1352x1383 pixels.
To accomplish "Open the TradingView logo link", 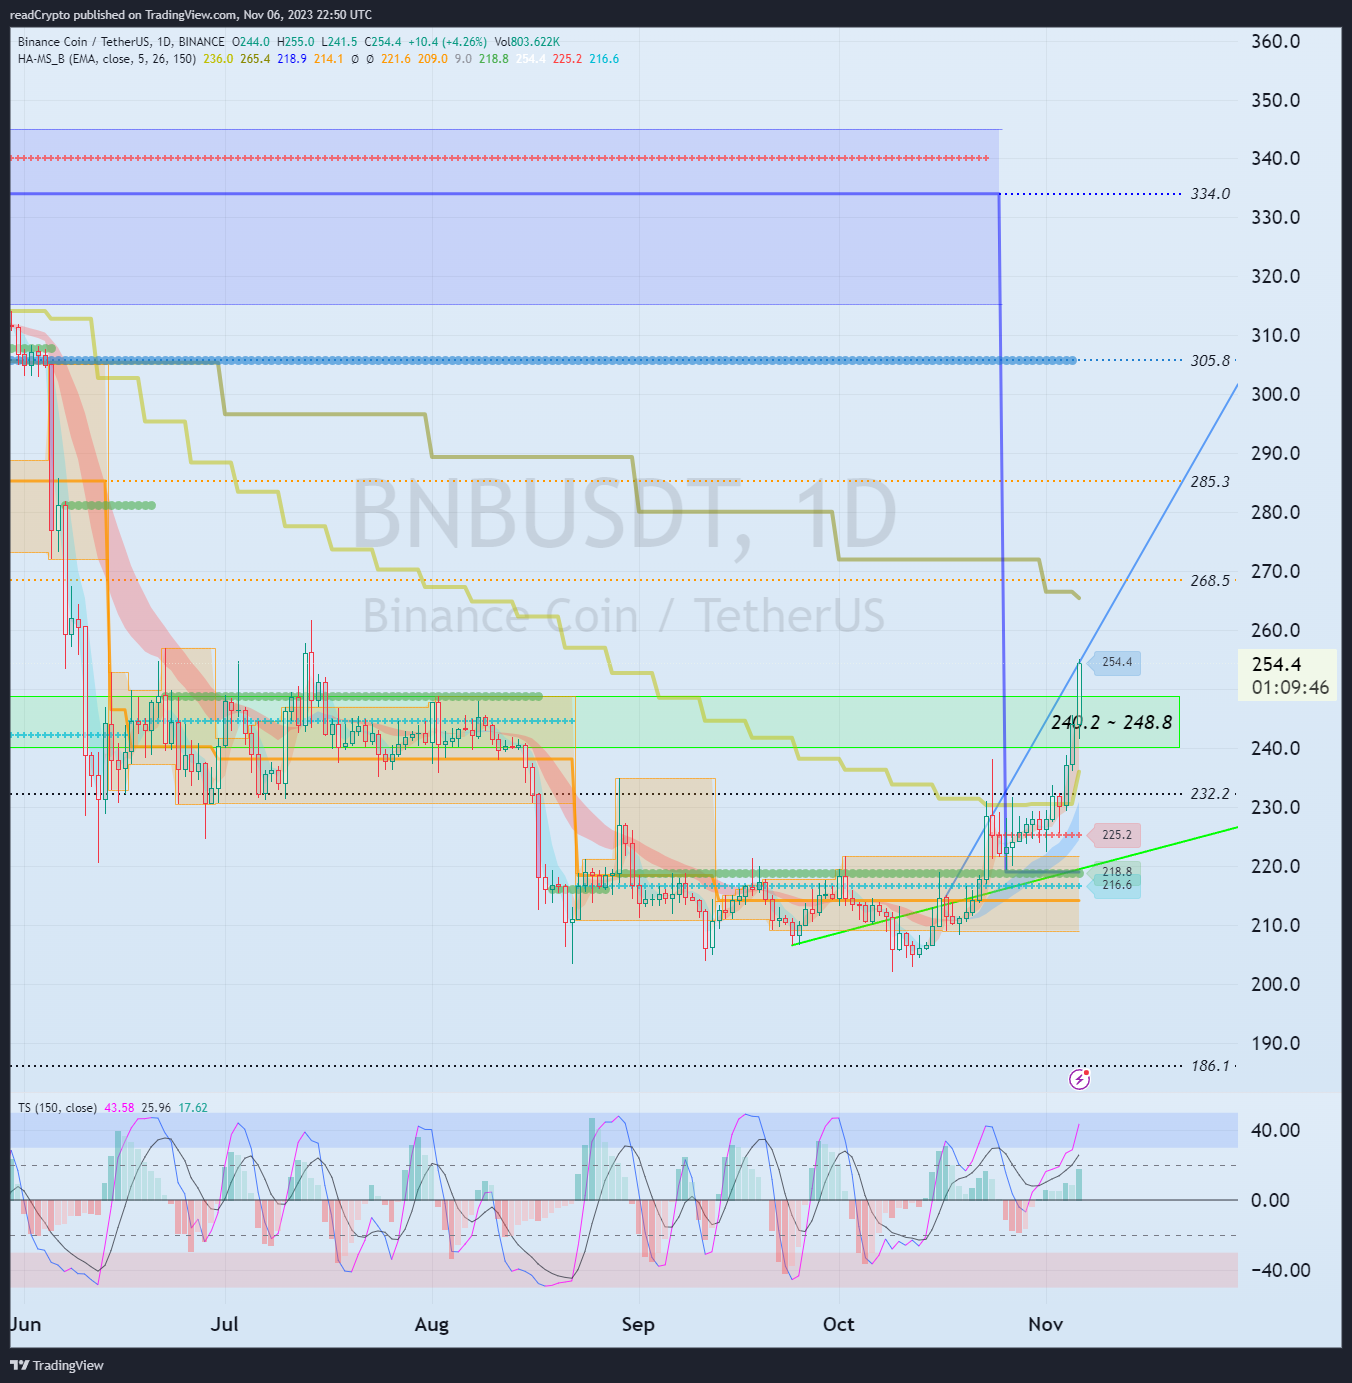I will [57, 1365].
